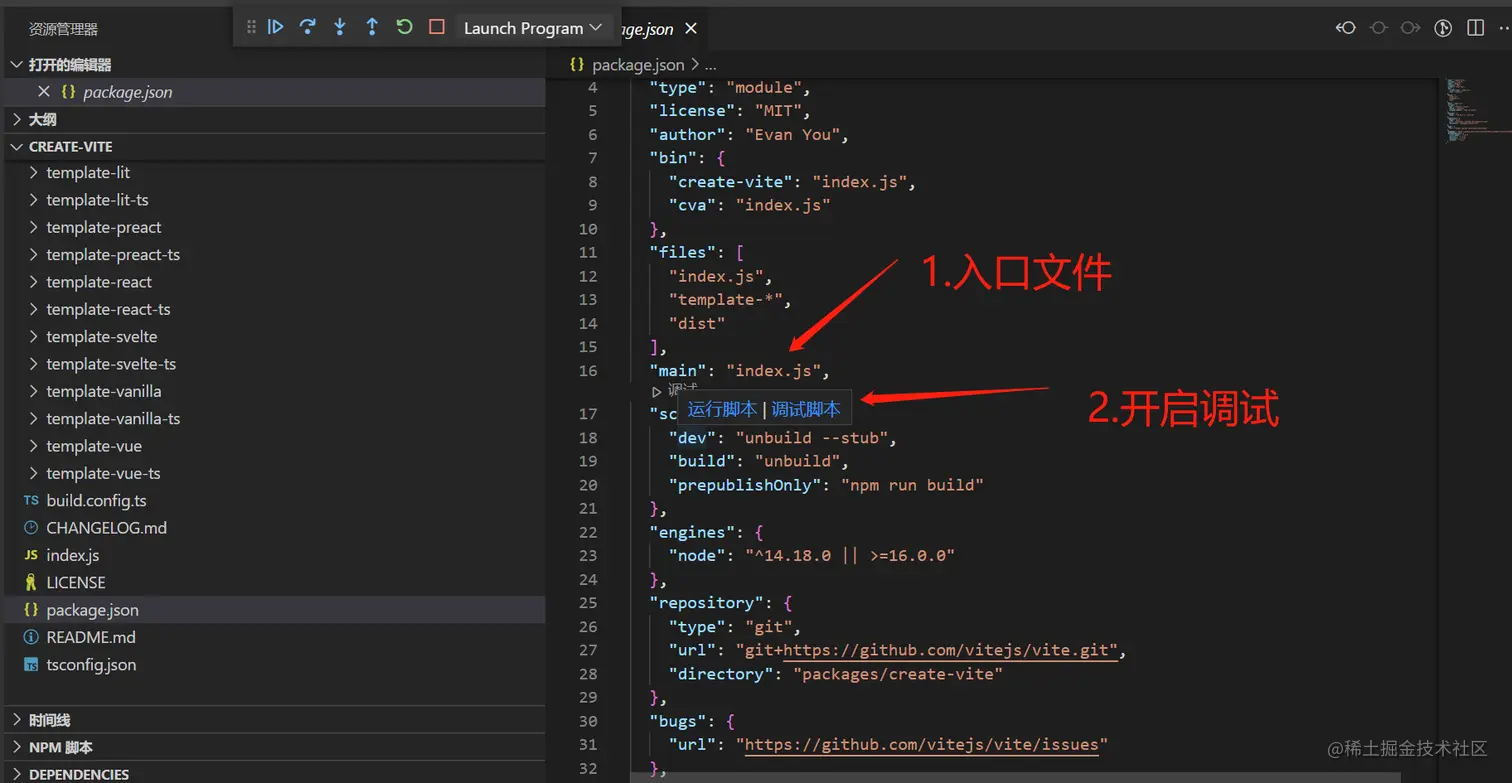Viewport: 1512px width, 783px height.
Task: Split the editor to the right
Action: [x=1475, y=28]
